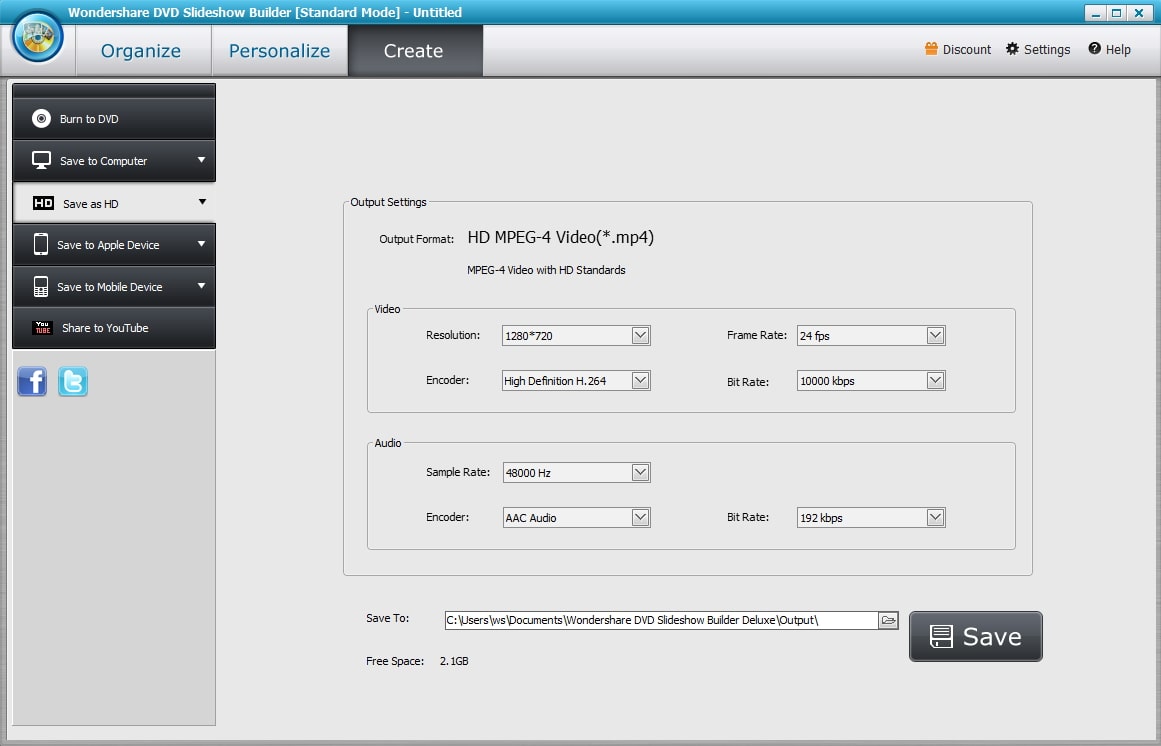Image resolution: width=1161 pixels, height=746 pixels.
Task: Choose Save to Computer option
Action: tap(114, 161)
